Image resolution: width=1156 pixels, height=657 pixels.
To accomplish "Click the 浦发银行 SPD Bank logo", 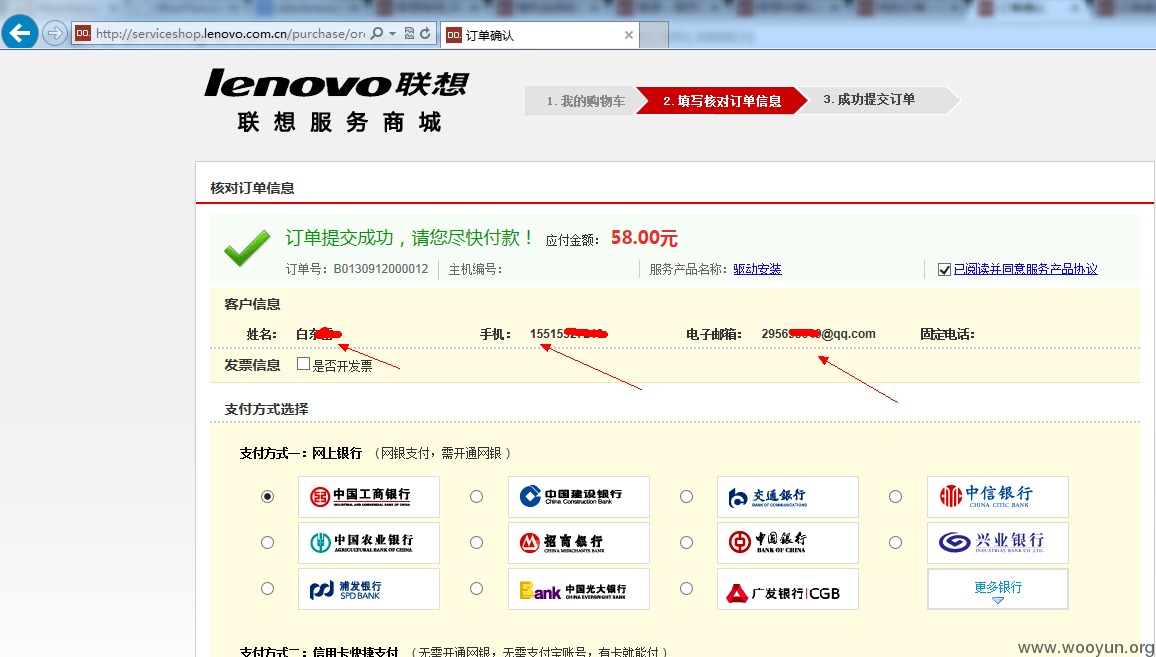I will click(369, 588).
